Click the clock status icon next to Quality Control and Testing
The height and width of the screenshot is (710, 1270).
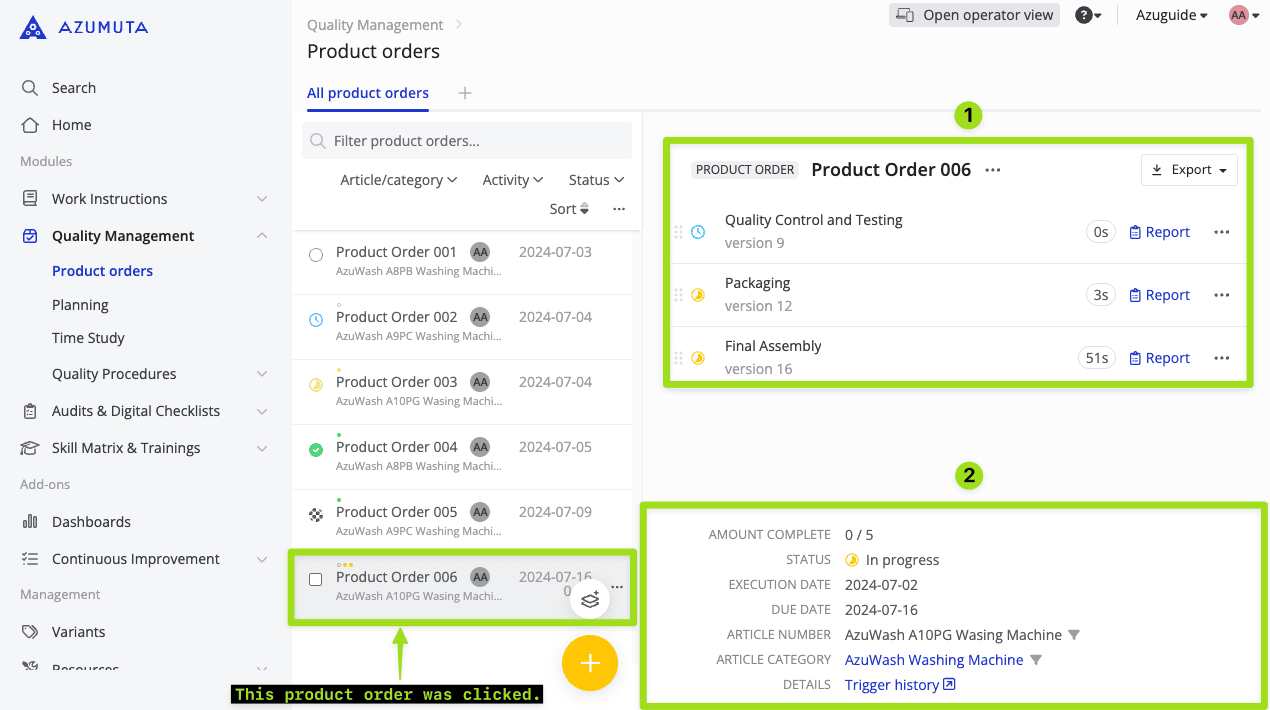[x=697, y=231]
